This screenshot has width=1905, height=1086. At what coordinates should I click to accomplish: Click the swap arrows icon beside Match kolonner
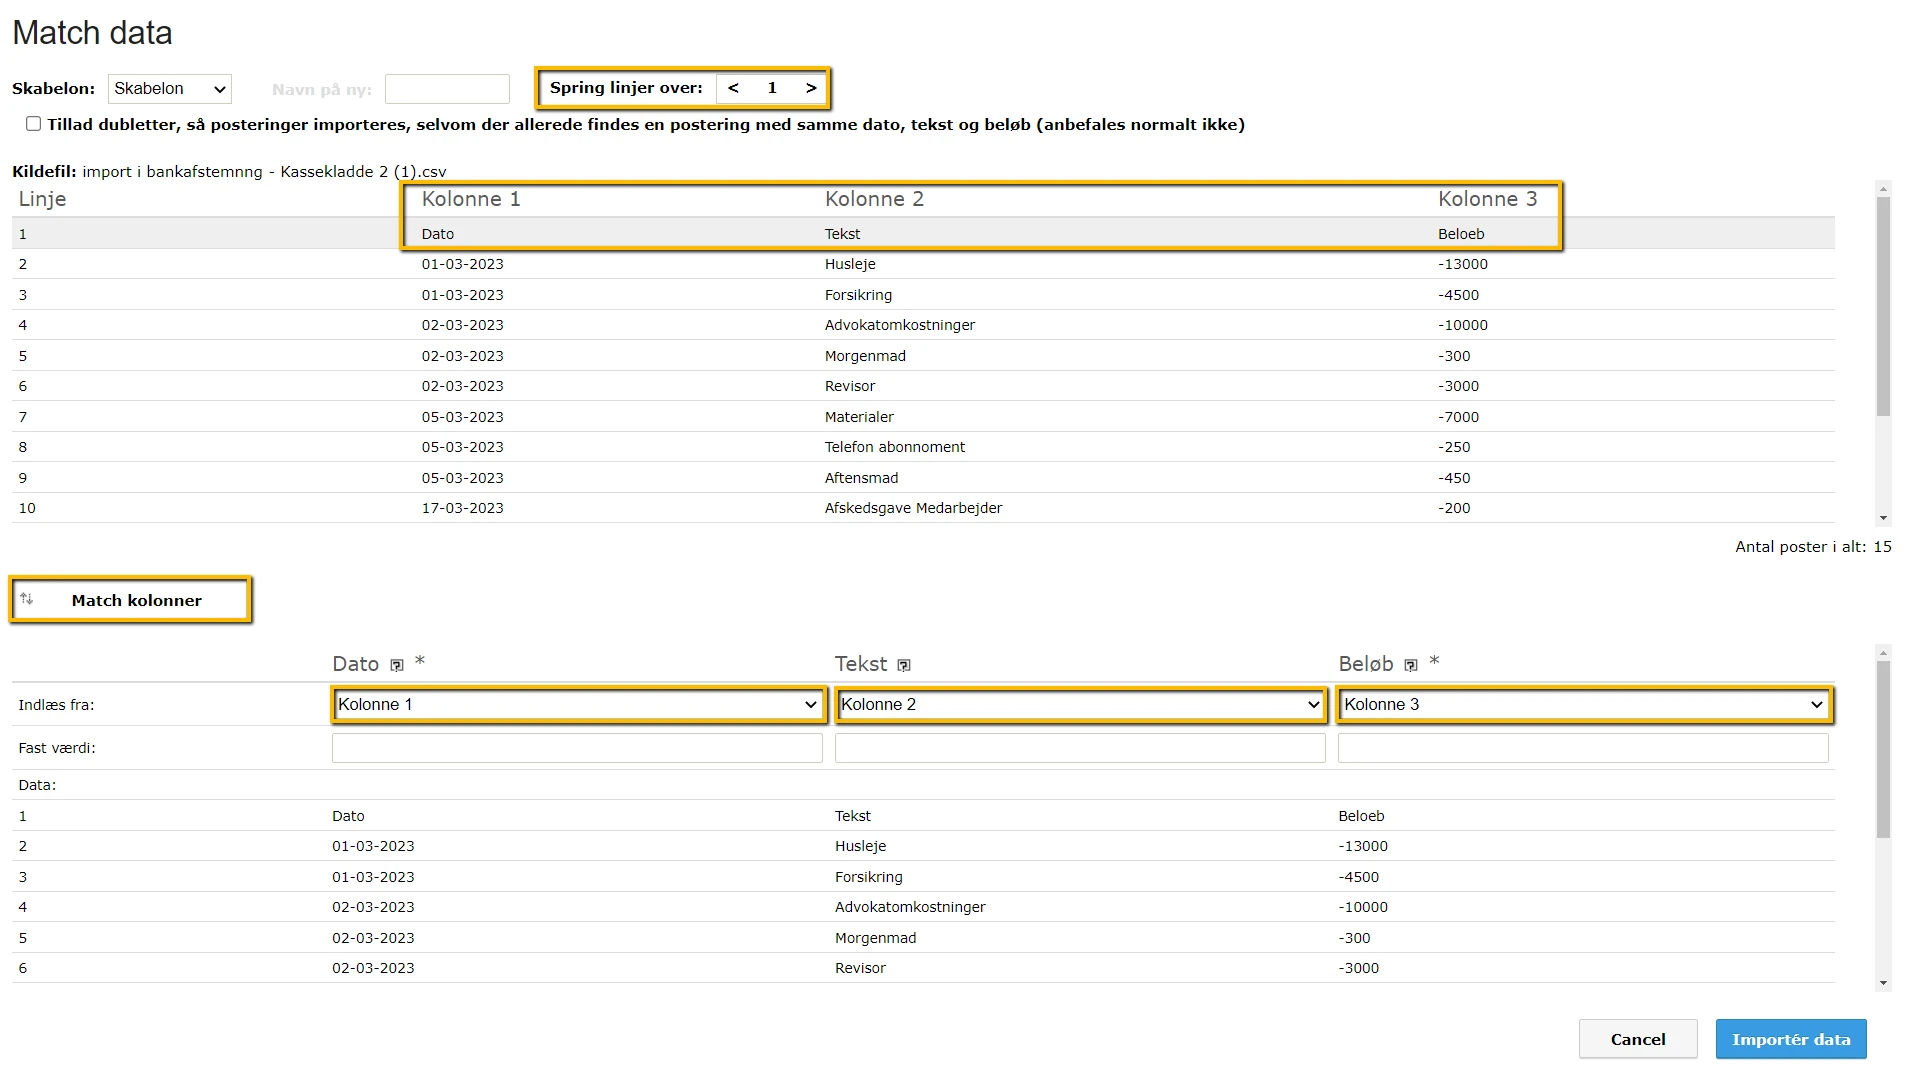tap(27, 599)
